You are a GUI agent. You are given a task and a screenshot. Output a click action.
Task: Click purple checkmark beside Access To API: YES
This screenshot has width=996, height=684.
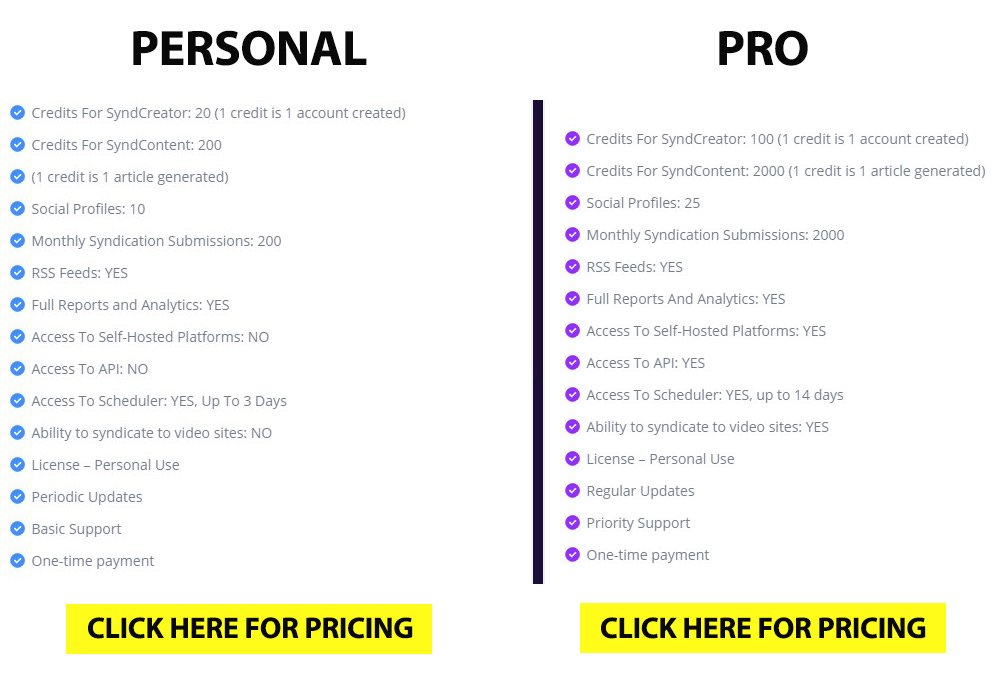click(x=572, y=363)
